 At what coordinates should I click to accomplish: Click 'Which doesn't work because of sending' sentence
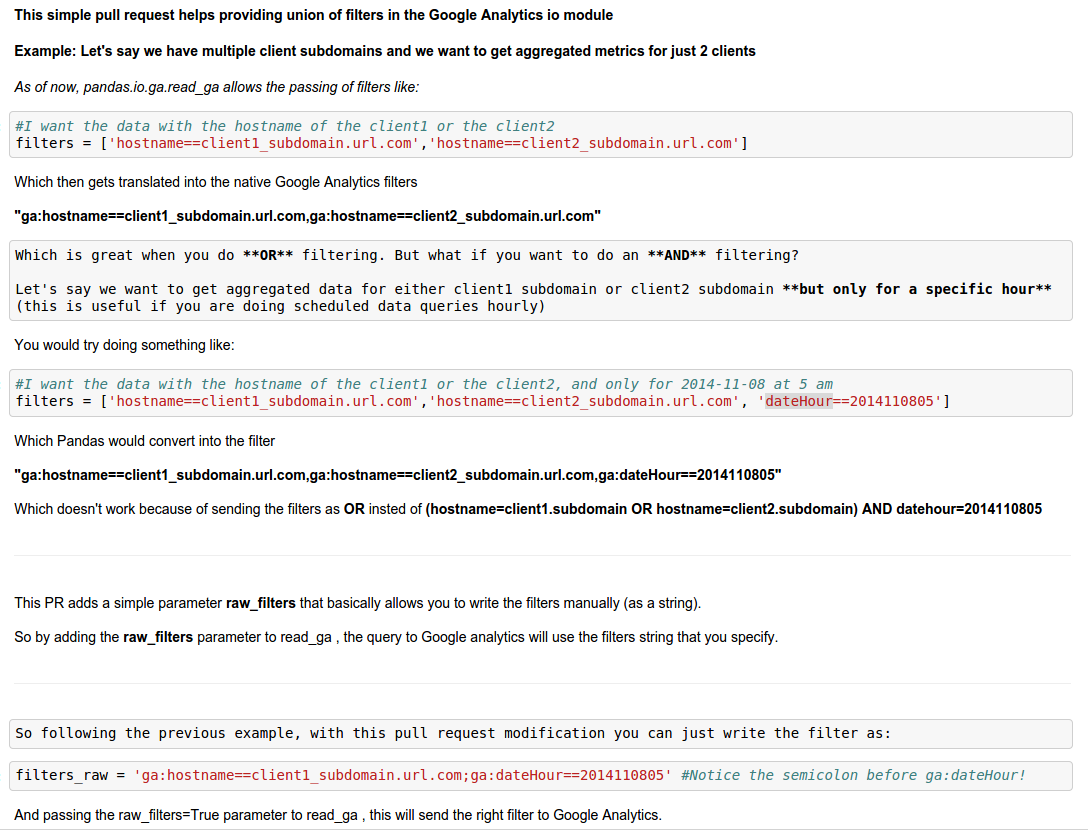pos(528,509)
